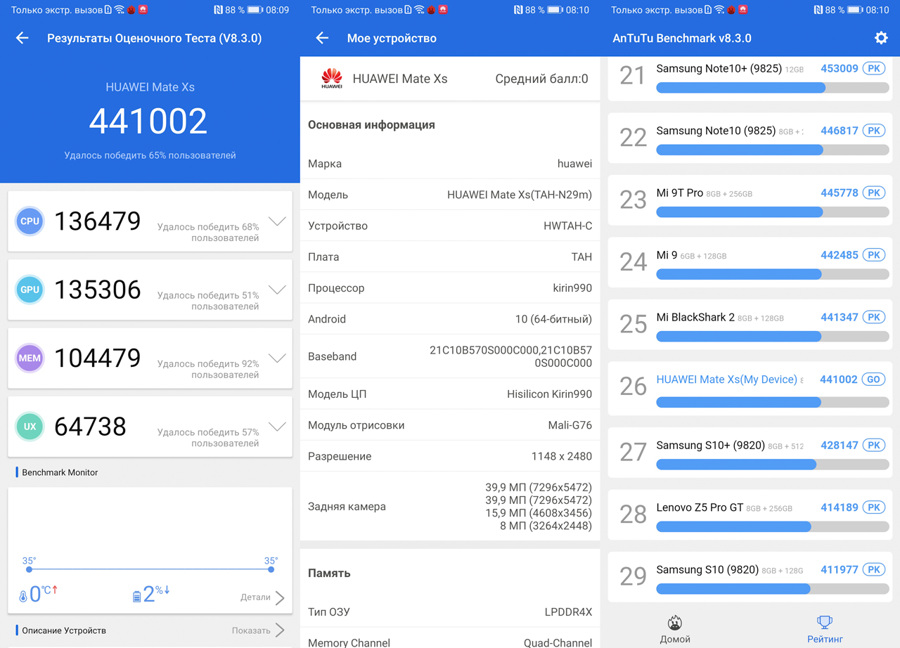Tap NFC status icon in the right screen

818,10
